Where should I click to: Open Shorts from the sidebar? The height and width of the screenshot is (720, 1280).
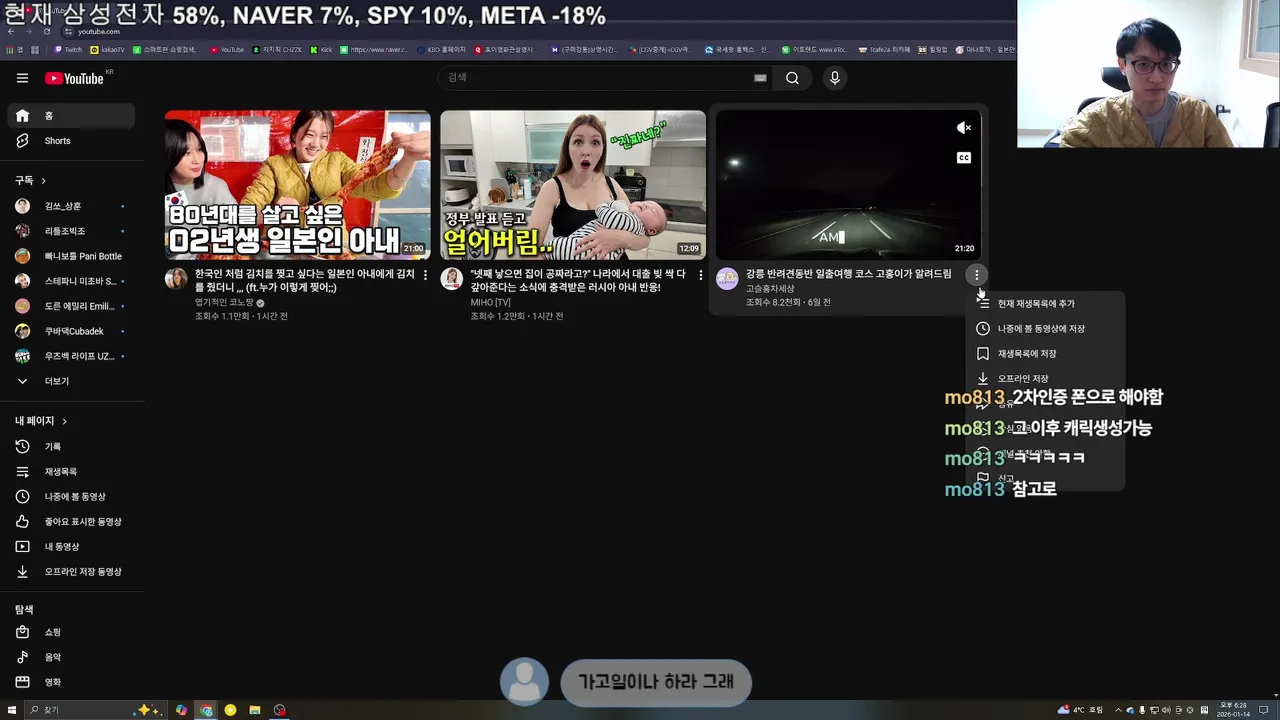coord(70,141)
